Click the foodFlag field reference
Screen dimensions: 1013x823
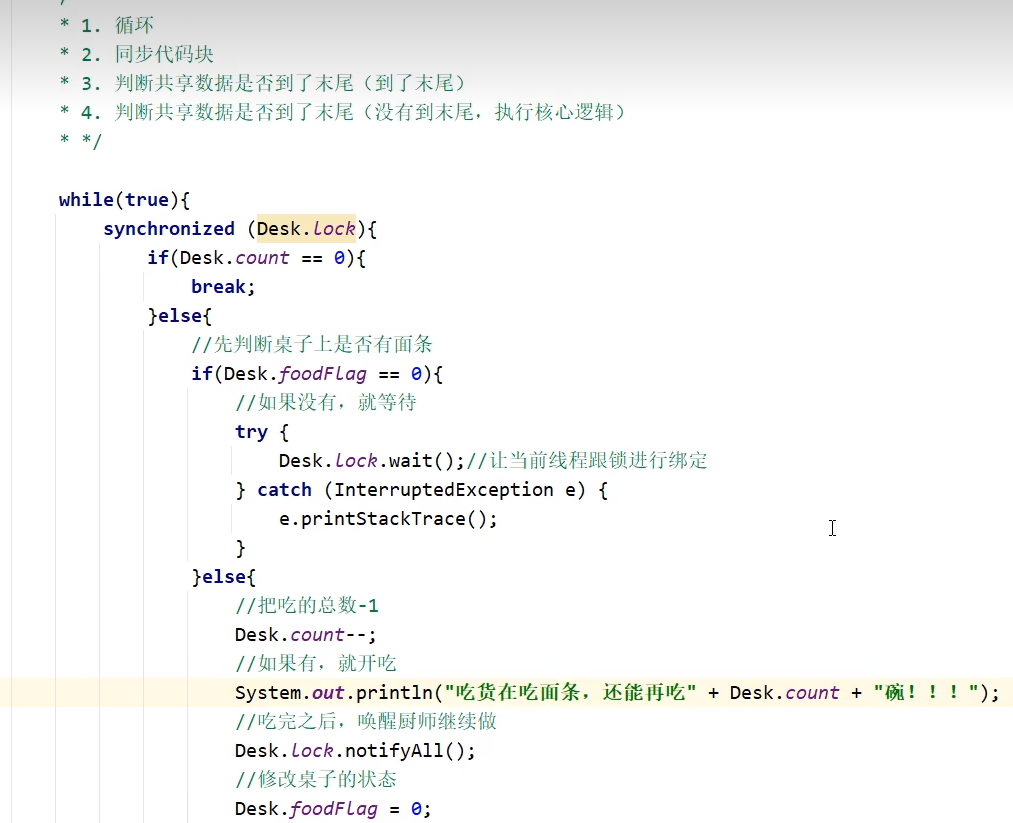click(323, 373)
